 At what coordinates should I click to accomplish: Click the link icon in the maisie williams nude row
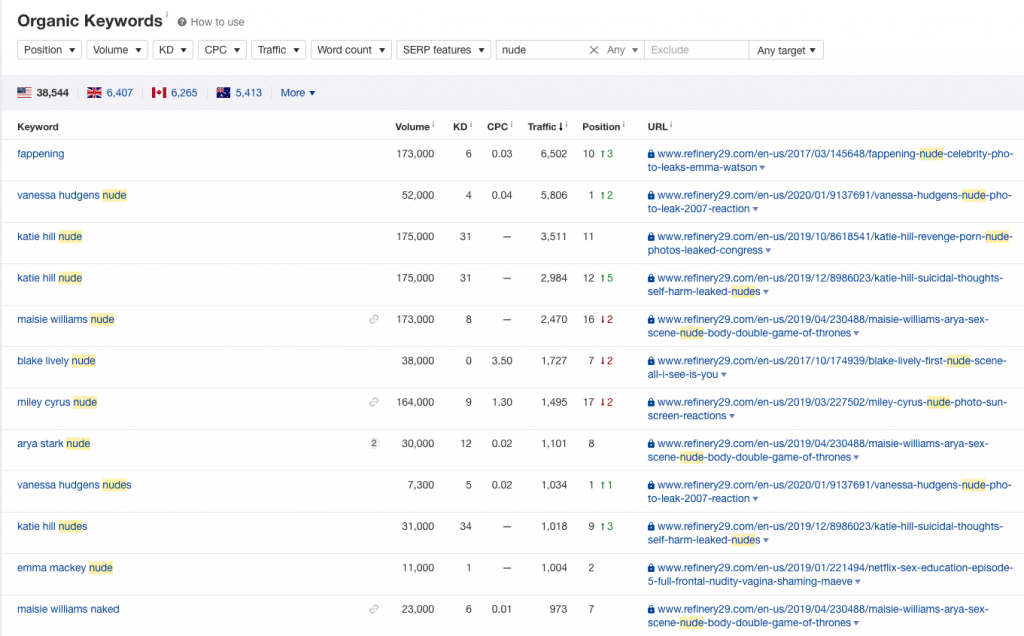[x=374, y=319]
